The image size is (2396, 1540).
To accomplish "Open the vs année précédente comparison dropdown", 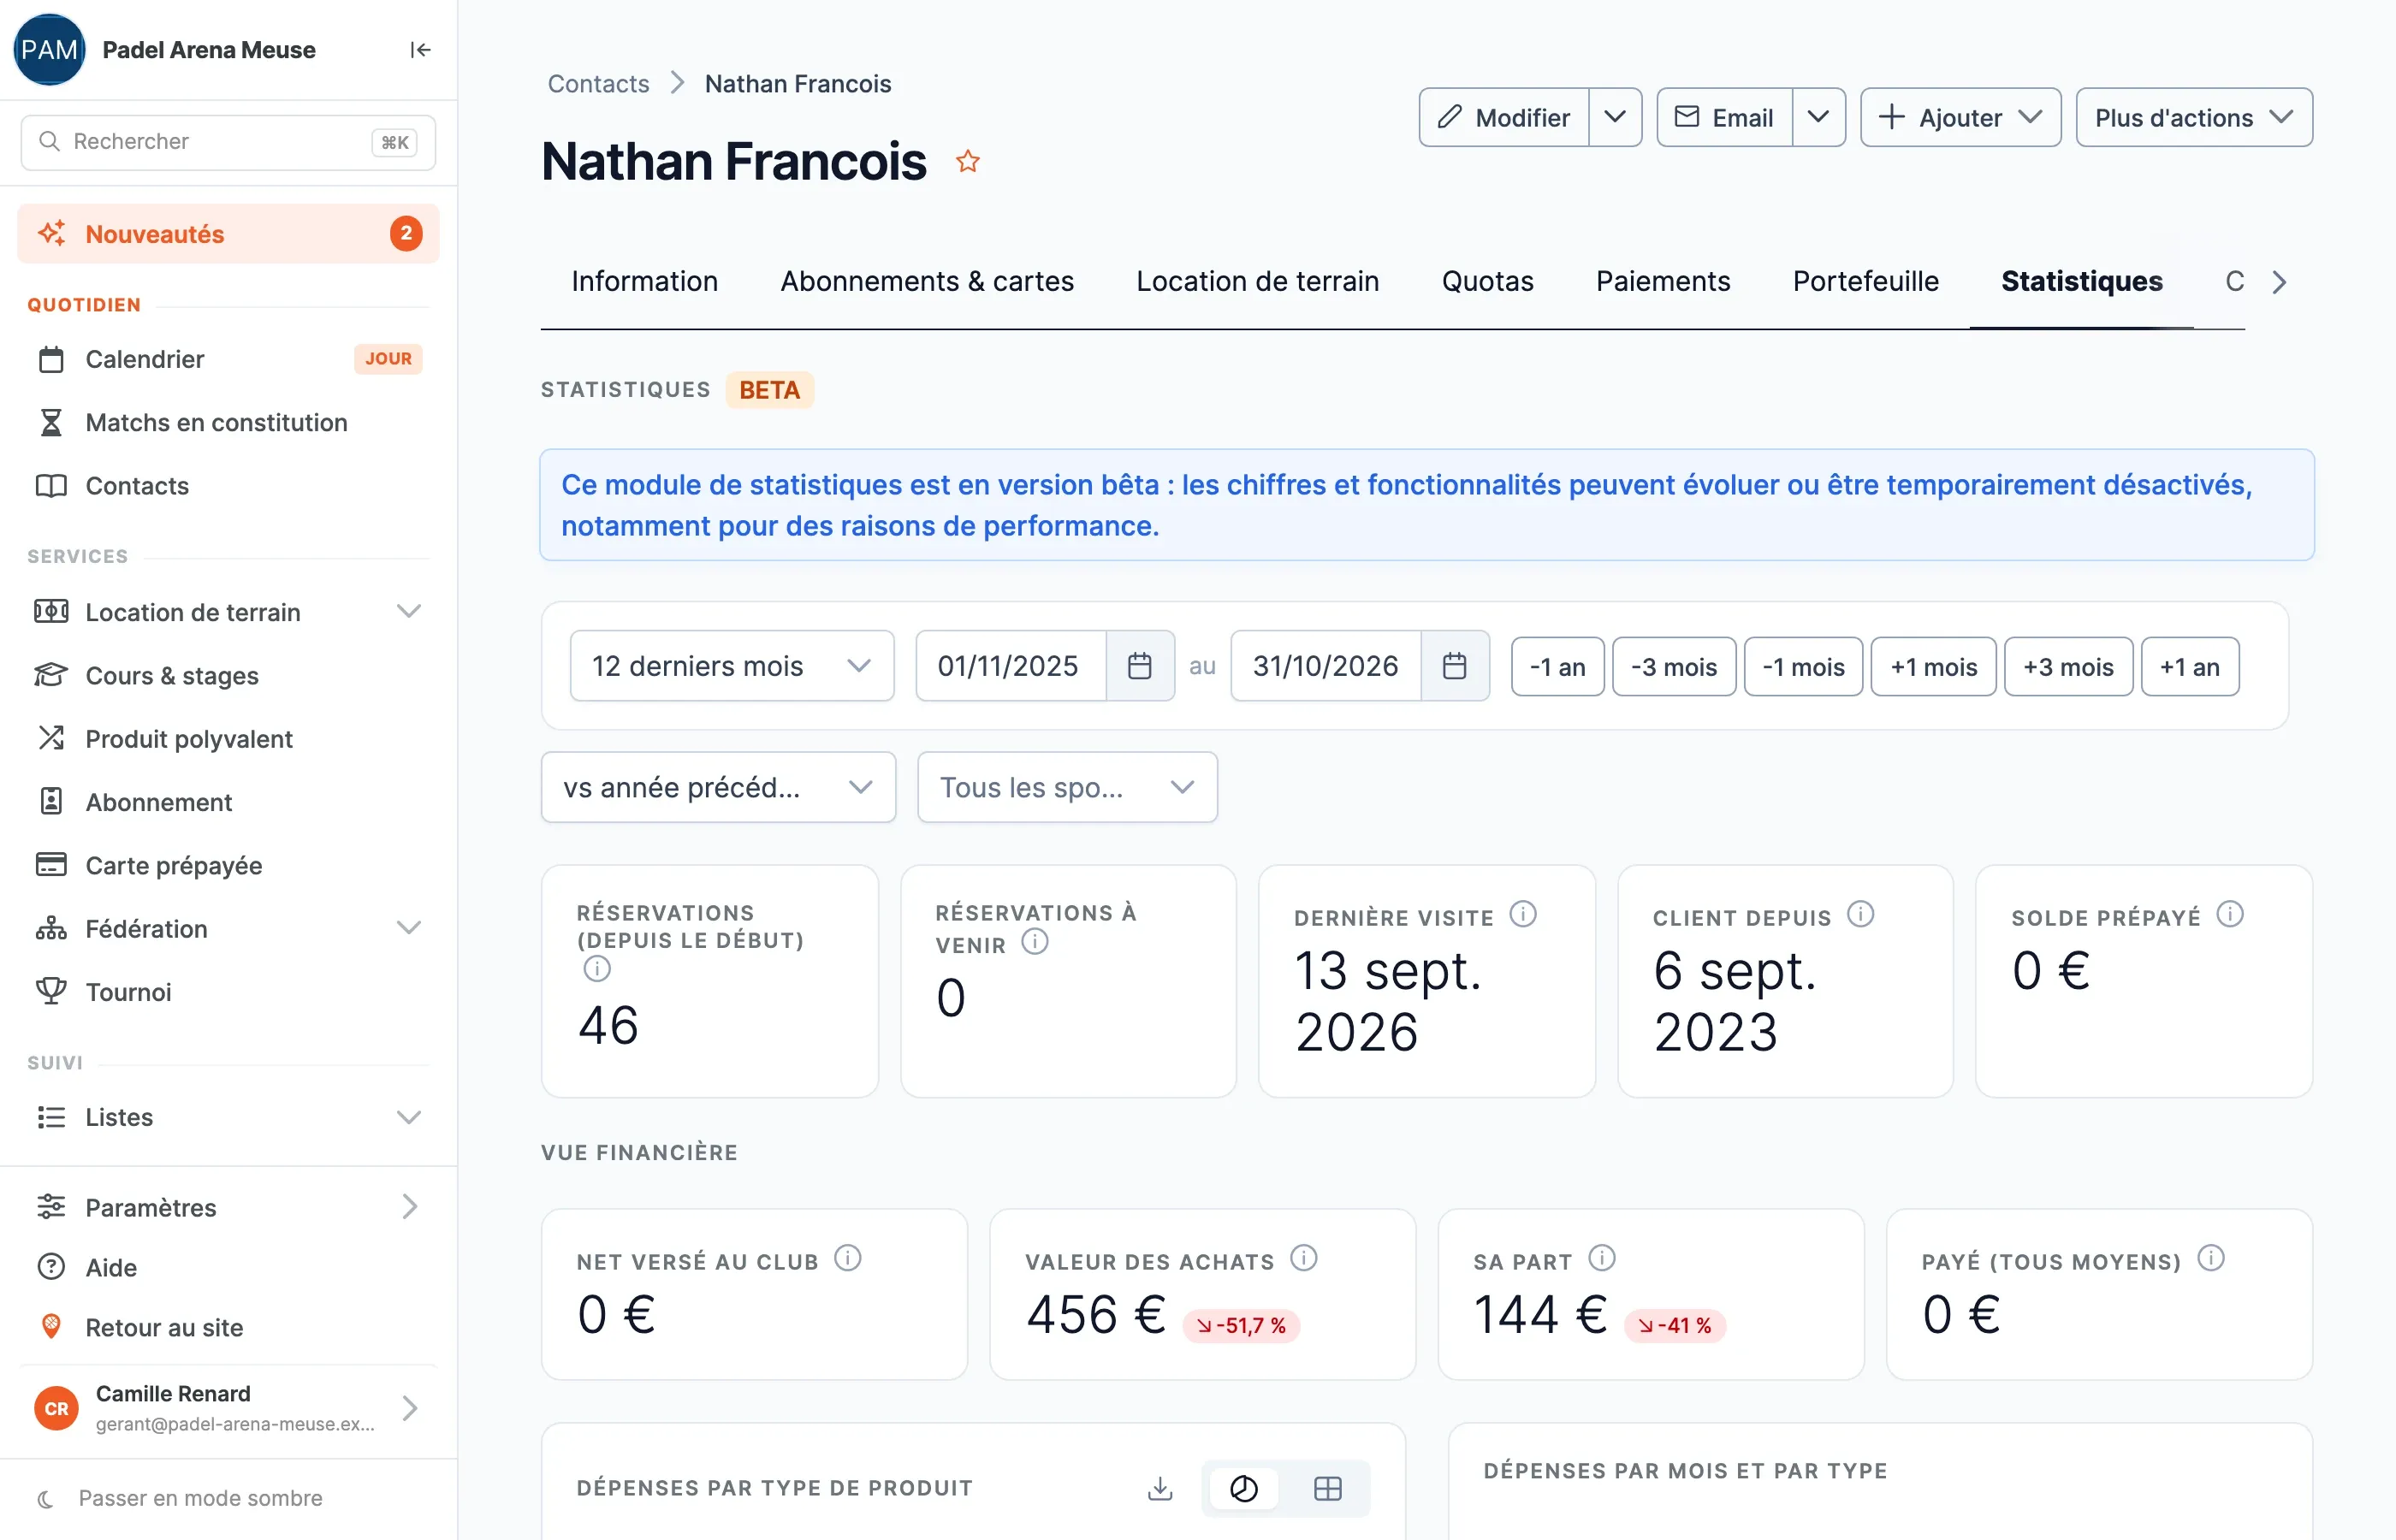I will click(x=718, y=787).
